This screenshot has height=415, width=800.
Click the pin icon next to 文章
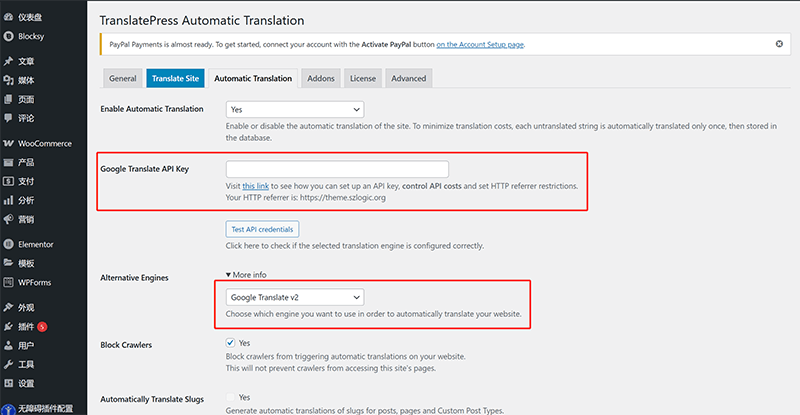8,61
